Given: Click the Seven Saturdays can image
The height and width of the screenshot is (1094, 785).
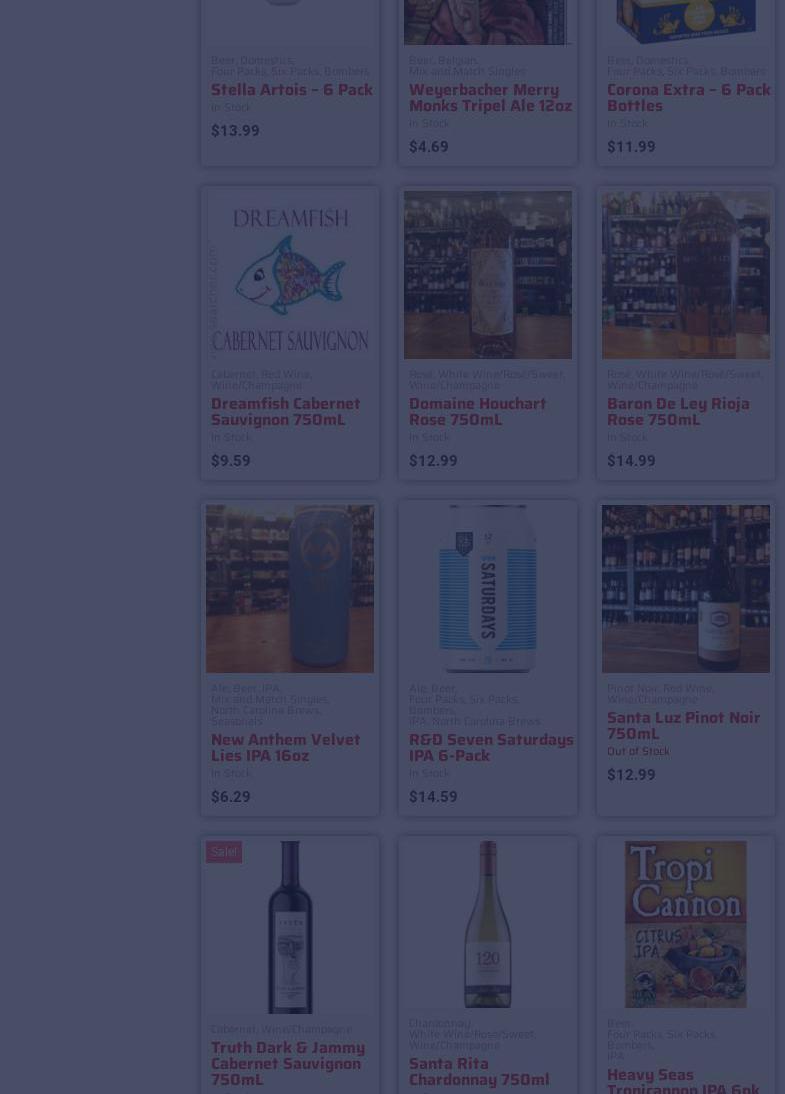Looking at the screenshot, I should [x=488, y=589].
